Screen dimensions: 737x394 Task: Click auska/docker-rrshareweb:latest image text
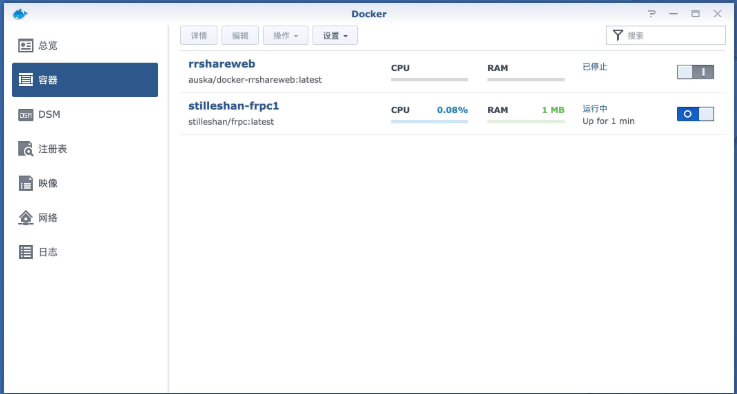point(255,80)
